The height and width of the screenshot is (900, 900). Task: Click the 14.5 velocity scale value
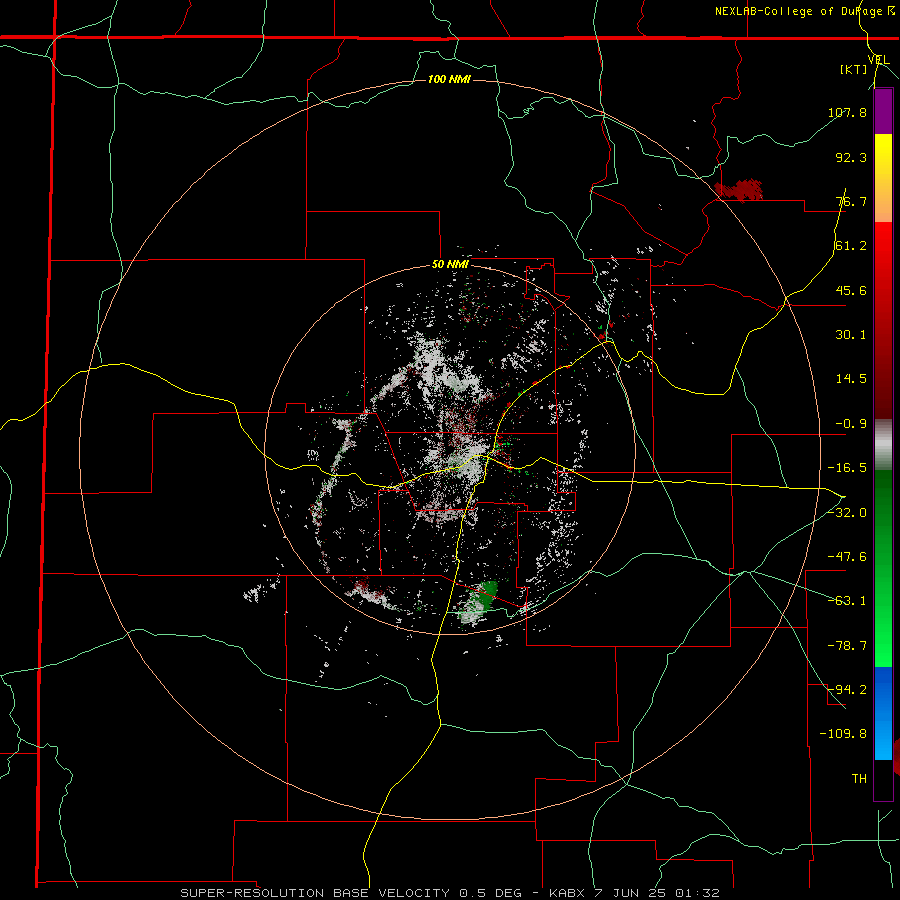pyautogui.click(x=851, y=379)
